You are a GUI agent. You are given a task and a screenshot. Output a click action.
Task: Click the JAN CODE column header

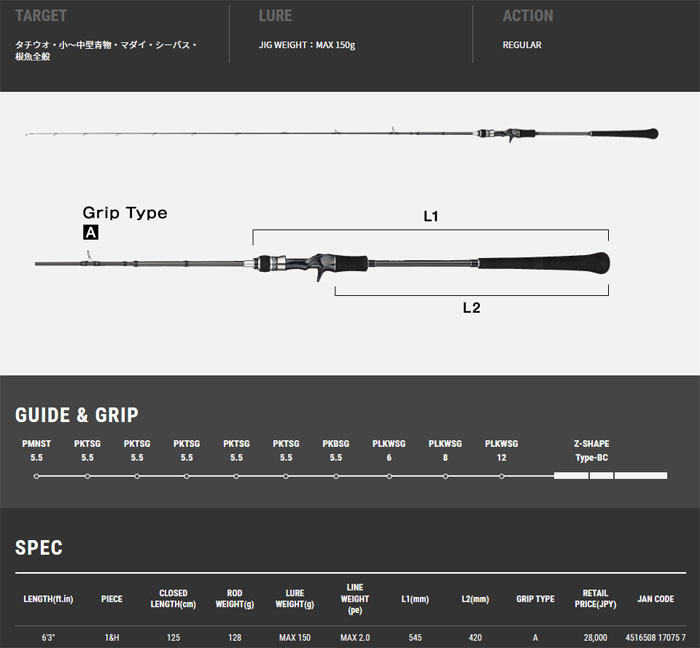point(655,599)
